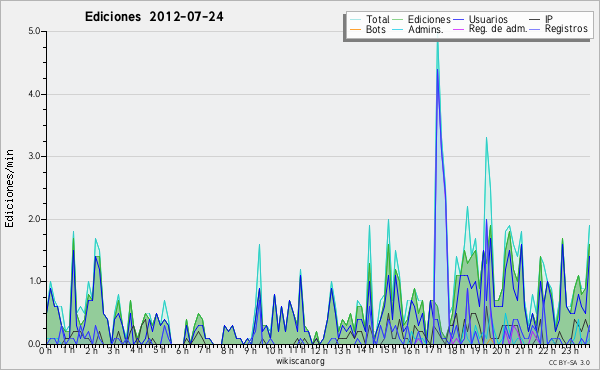Click the '17 h' x-axis label
Image resolution: width=600 pixels, height=370 pixels.
coord(433,350)
